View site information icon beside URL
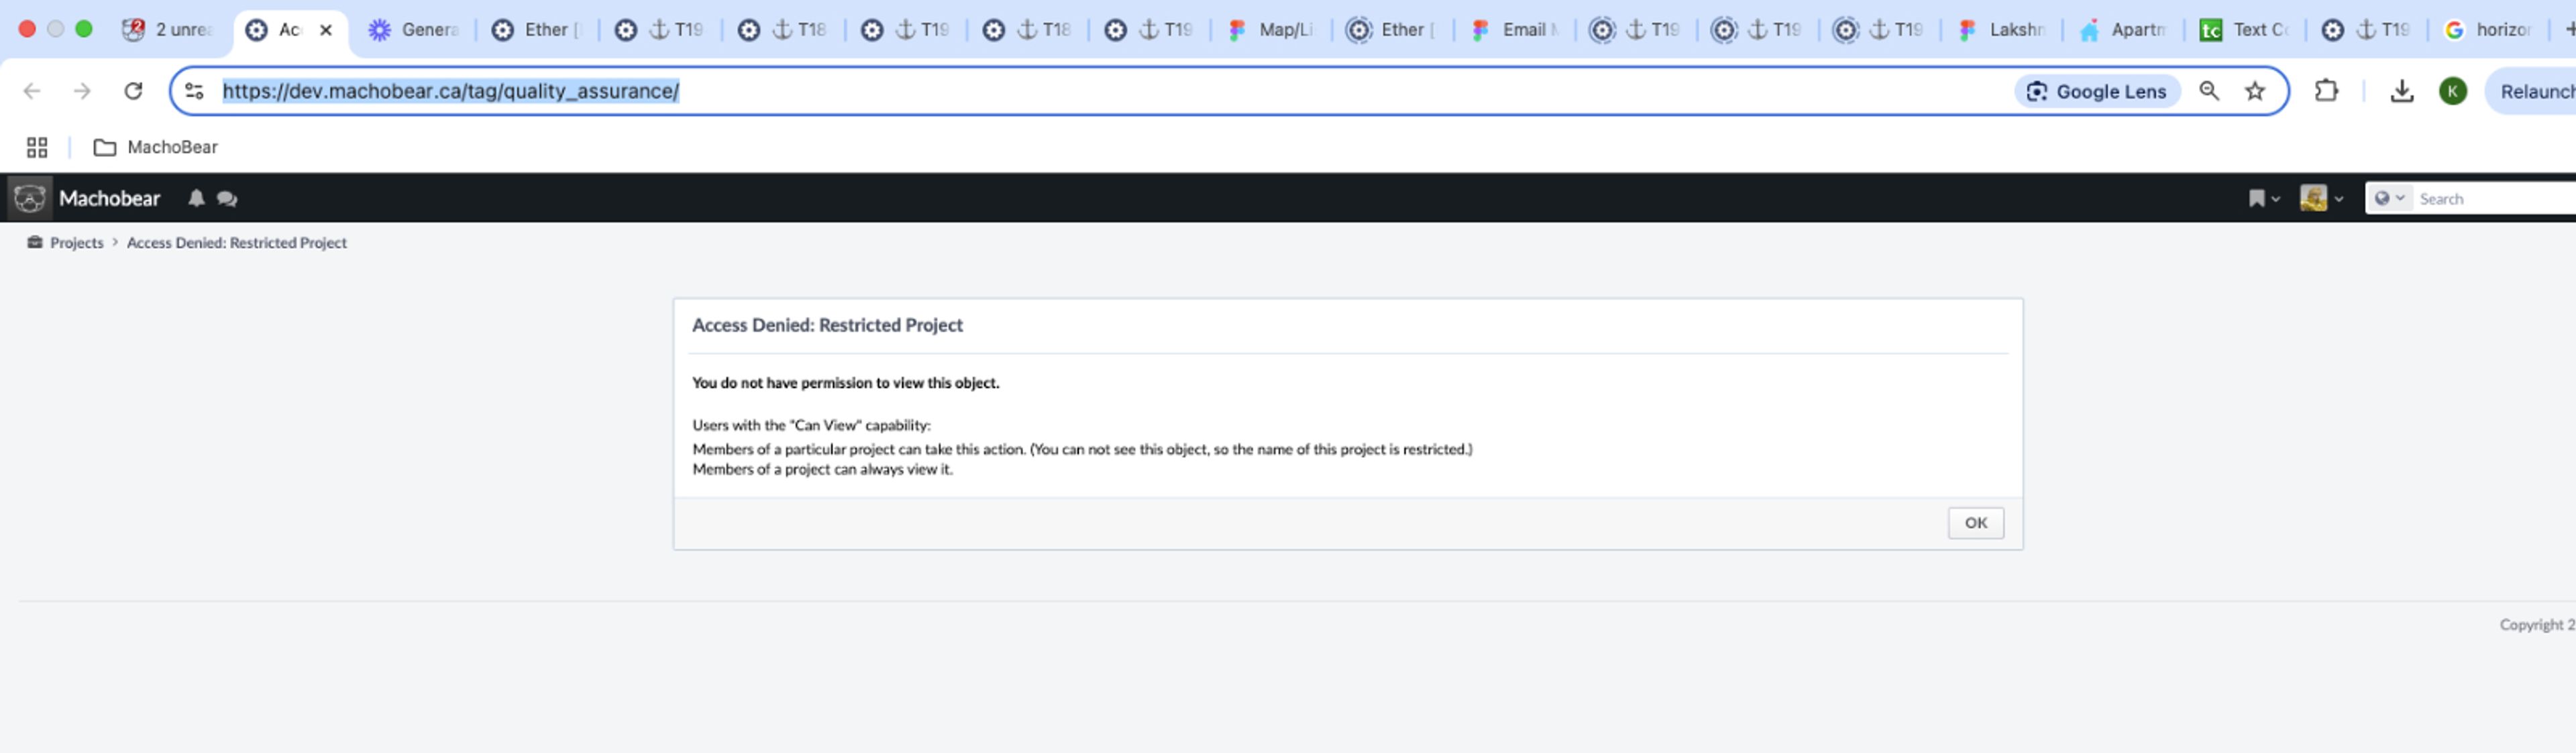The height and width of the screenshot is (753, 2576). pos(194,91)
